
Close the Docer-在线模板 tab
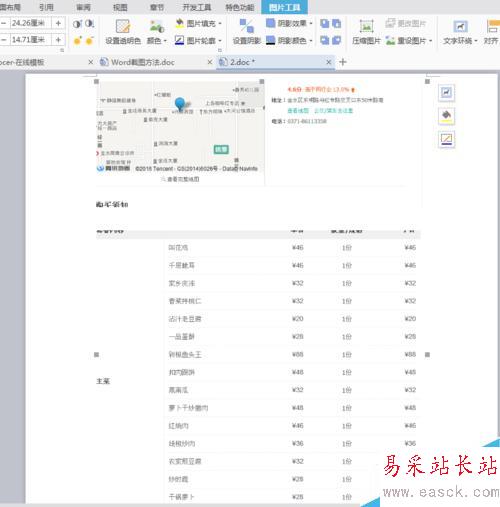[x=91, y=62]
